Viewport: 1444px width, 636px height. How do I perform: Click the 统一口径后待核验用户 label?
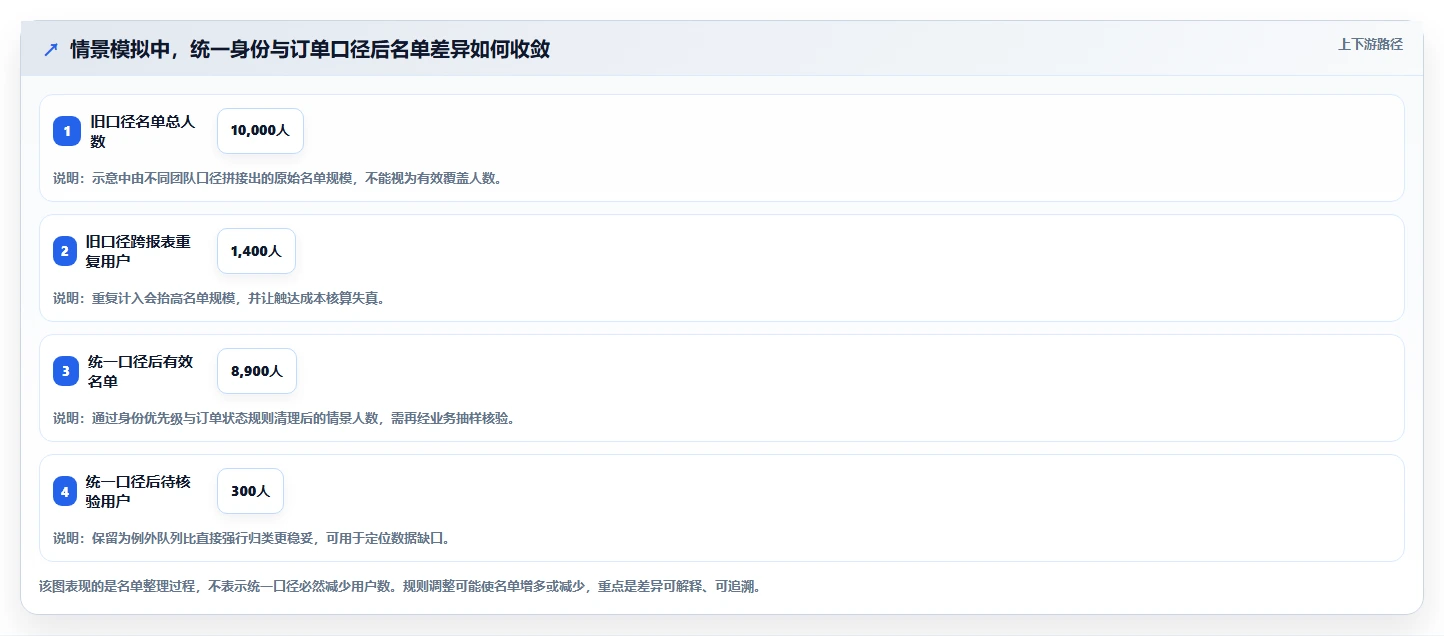(138, 491)
